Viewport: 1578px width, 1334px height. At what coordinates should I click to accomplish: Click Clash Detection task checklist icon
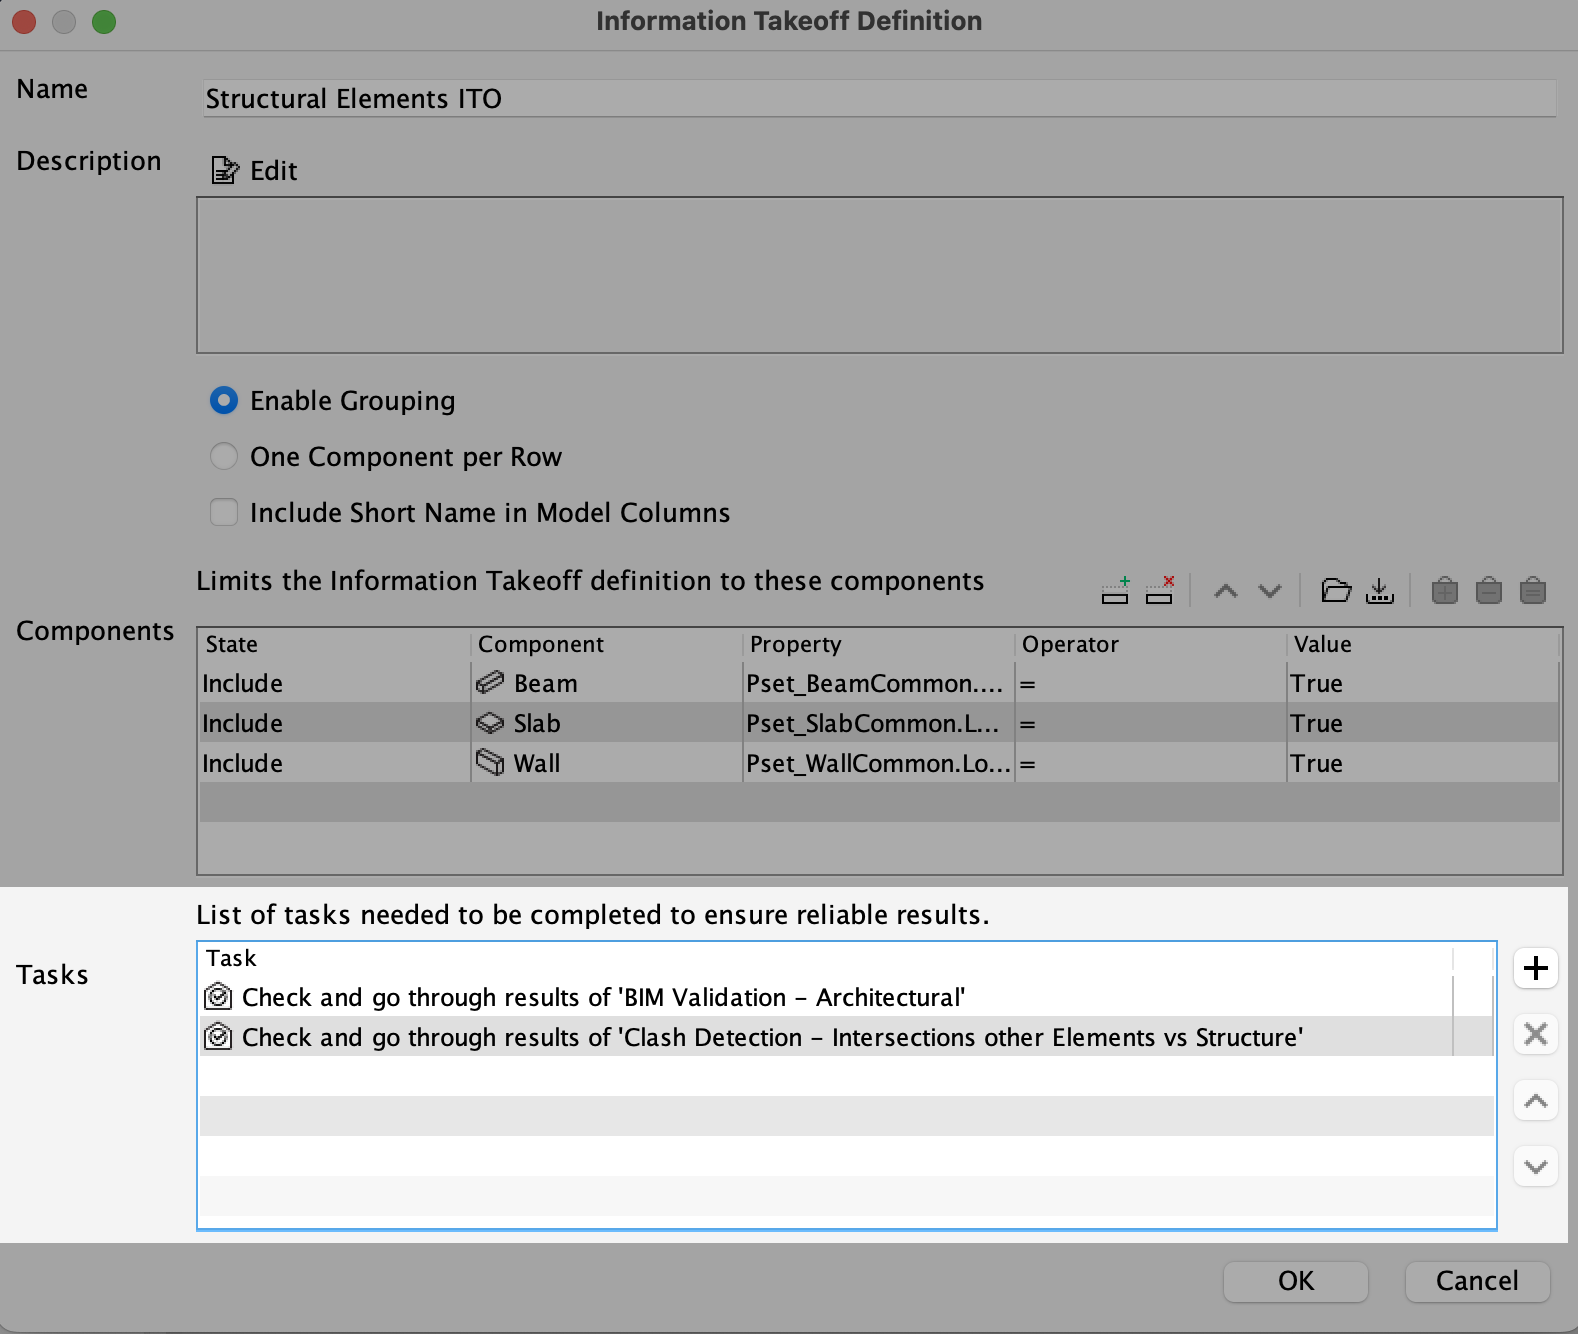pyautogui.click(x=218, y=1037)
